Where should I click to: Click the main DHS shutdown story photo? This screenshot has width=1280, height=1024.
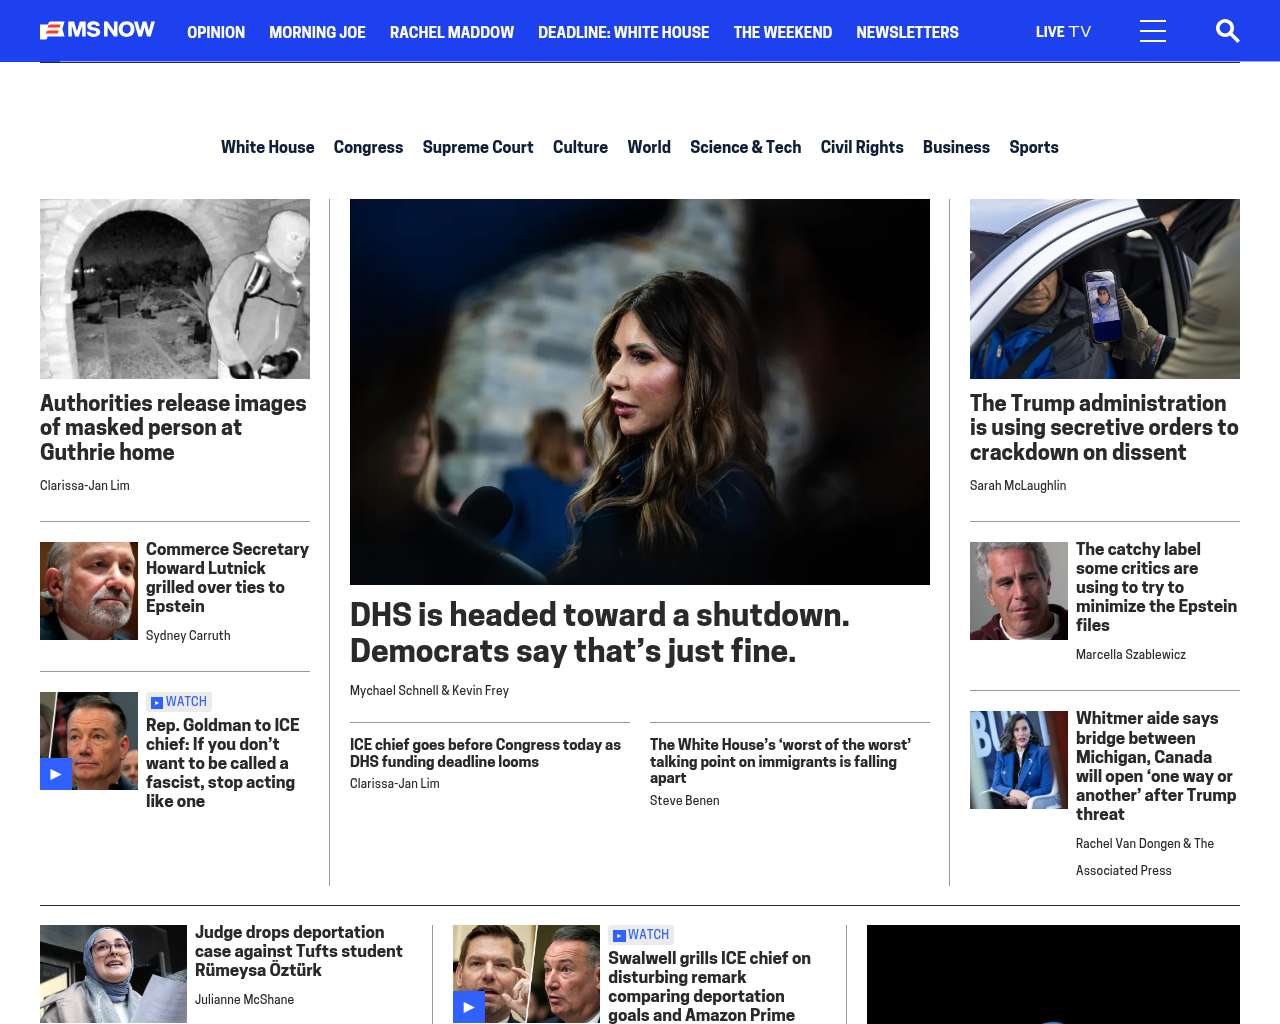click(640, 392)
